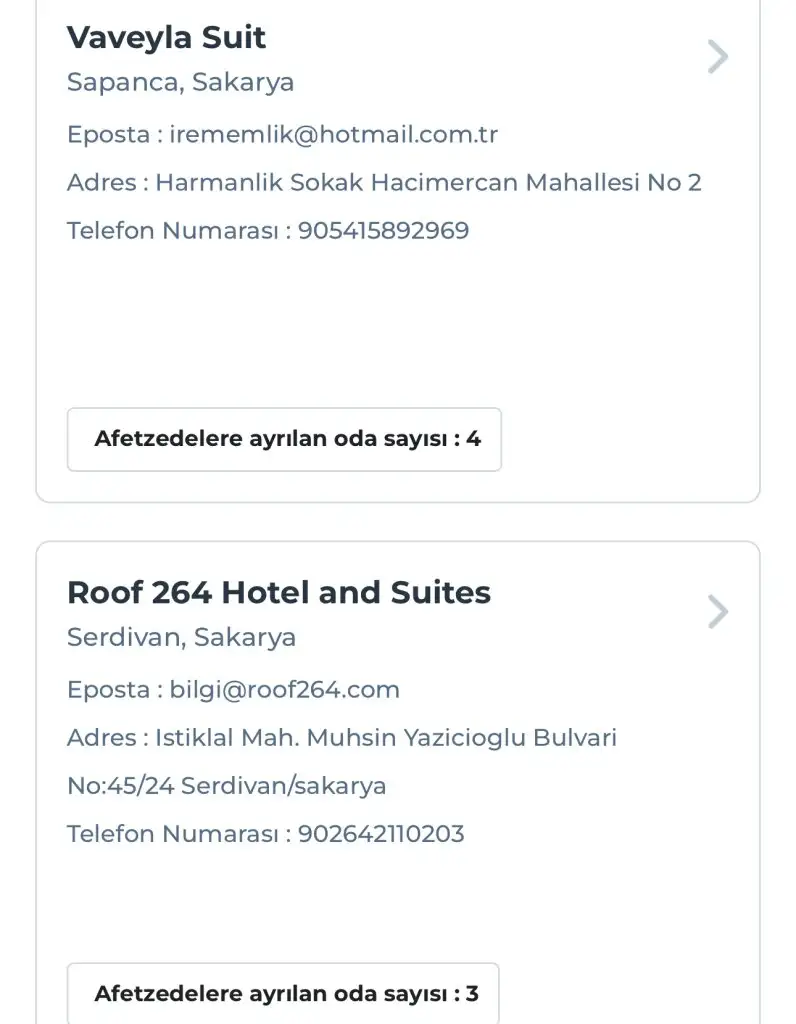
Task: Tap the Sapanca, Sakarya location text
Action: pos(180,82)
